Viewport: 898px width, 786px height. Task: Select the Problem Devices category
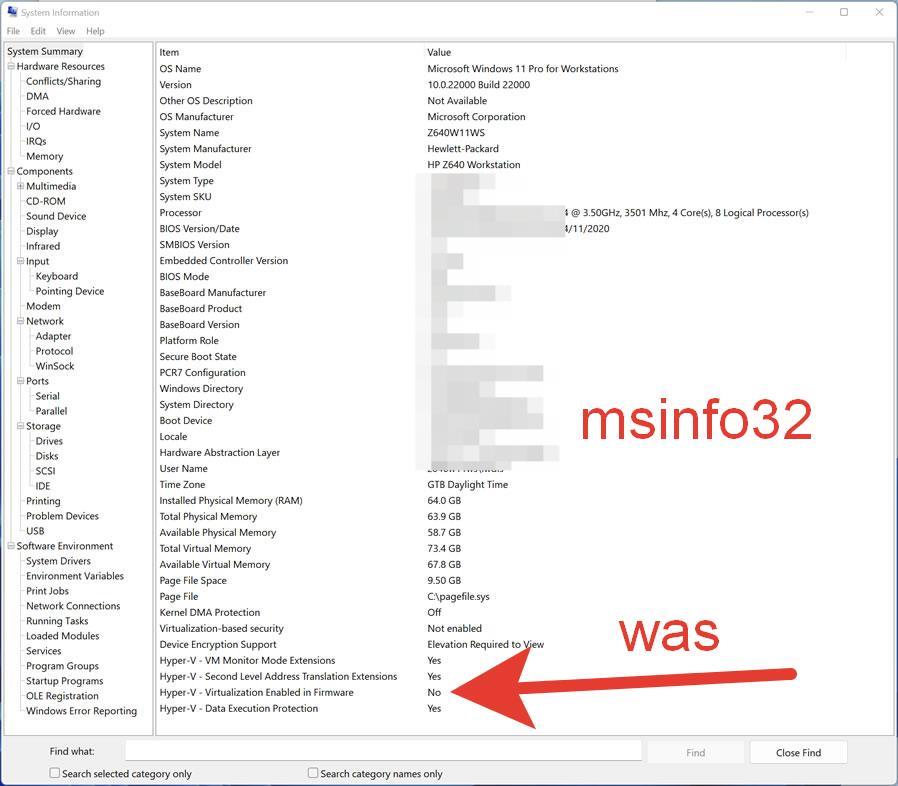[x=62, y=516]
